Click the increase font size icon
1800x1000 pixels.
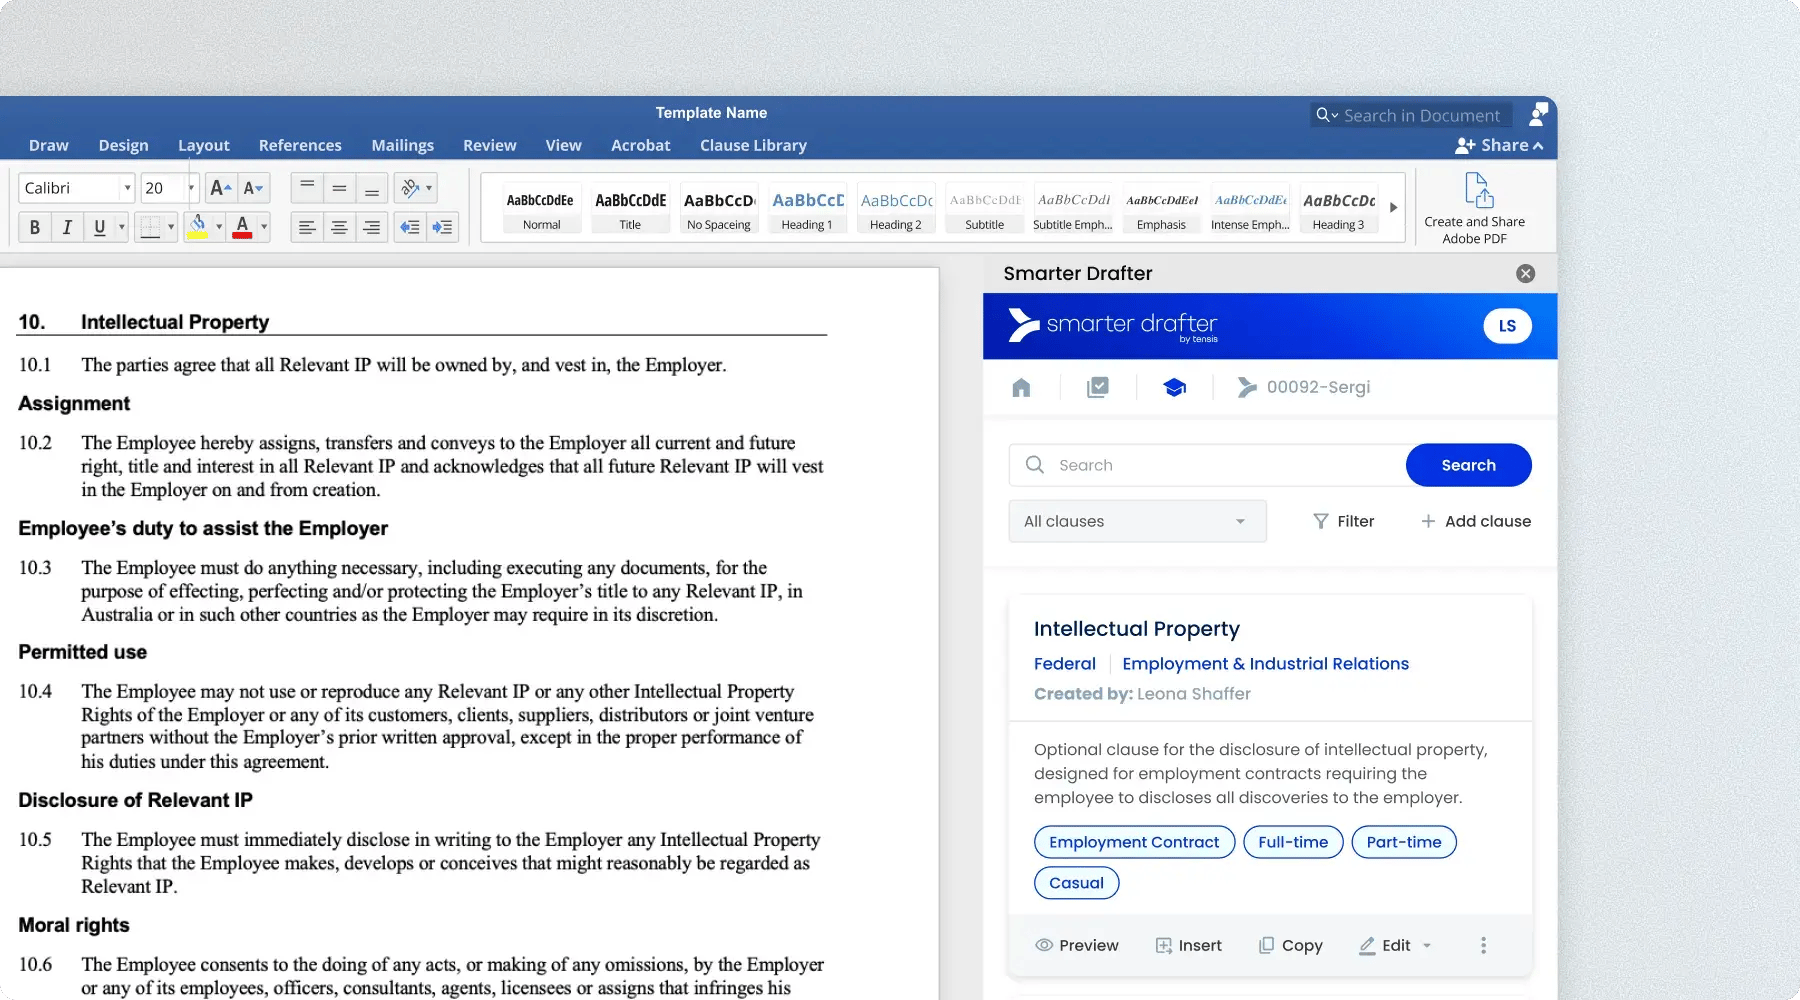tap(220, 188)
